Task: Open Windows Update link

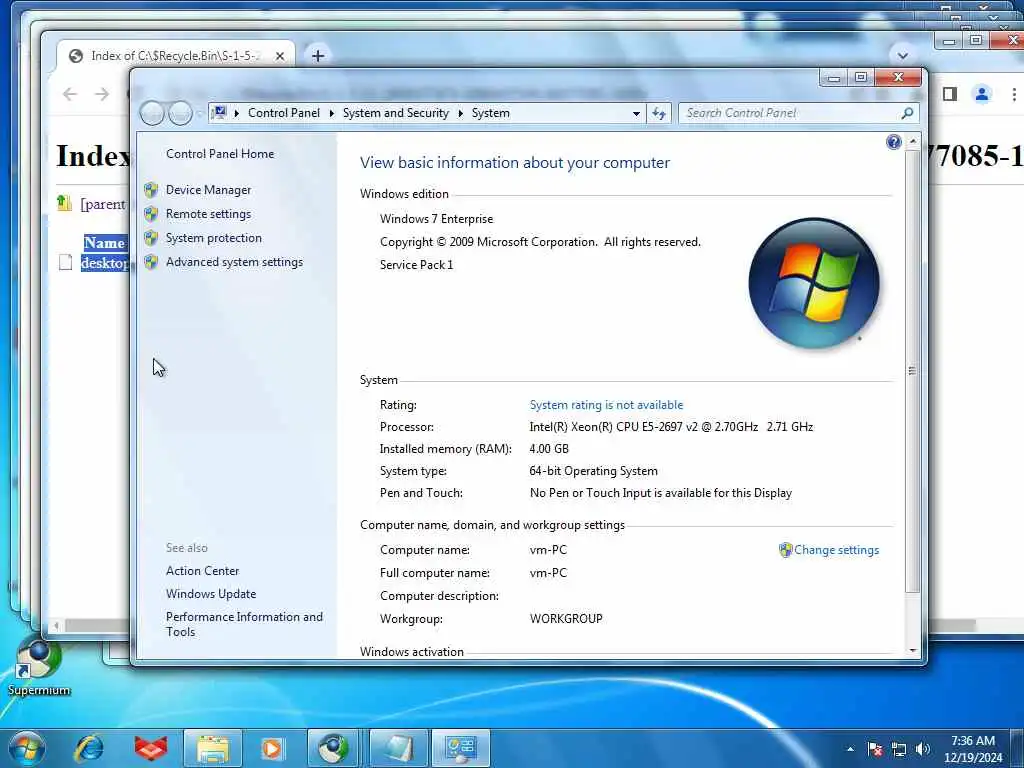Action: (x=211, y=594)
